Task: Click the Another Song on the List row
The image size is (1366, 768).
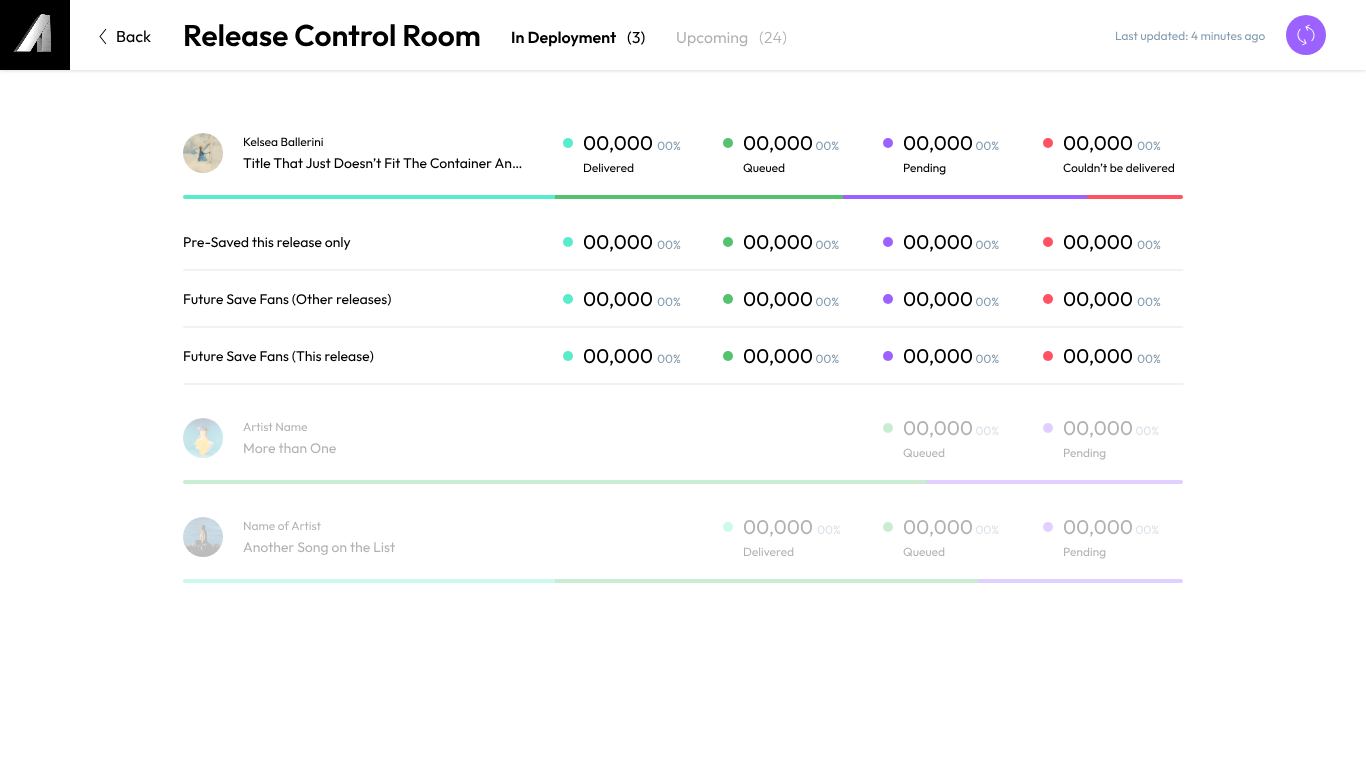Action: (x=319, y=547)
